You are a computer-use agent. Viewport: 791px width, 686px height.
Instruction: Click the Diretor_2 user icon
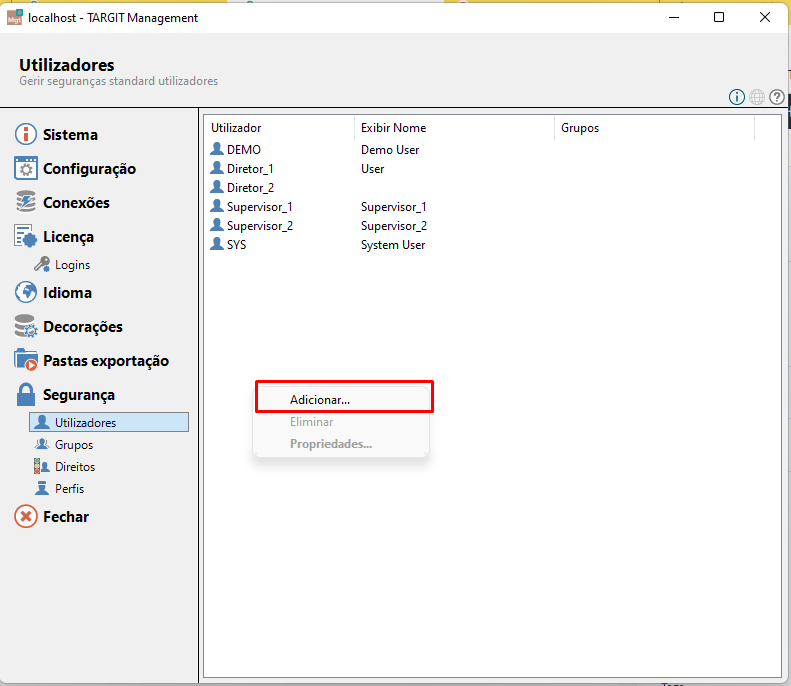click(x=217, y=187)
